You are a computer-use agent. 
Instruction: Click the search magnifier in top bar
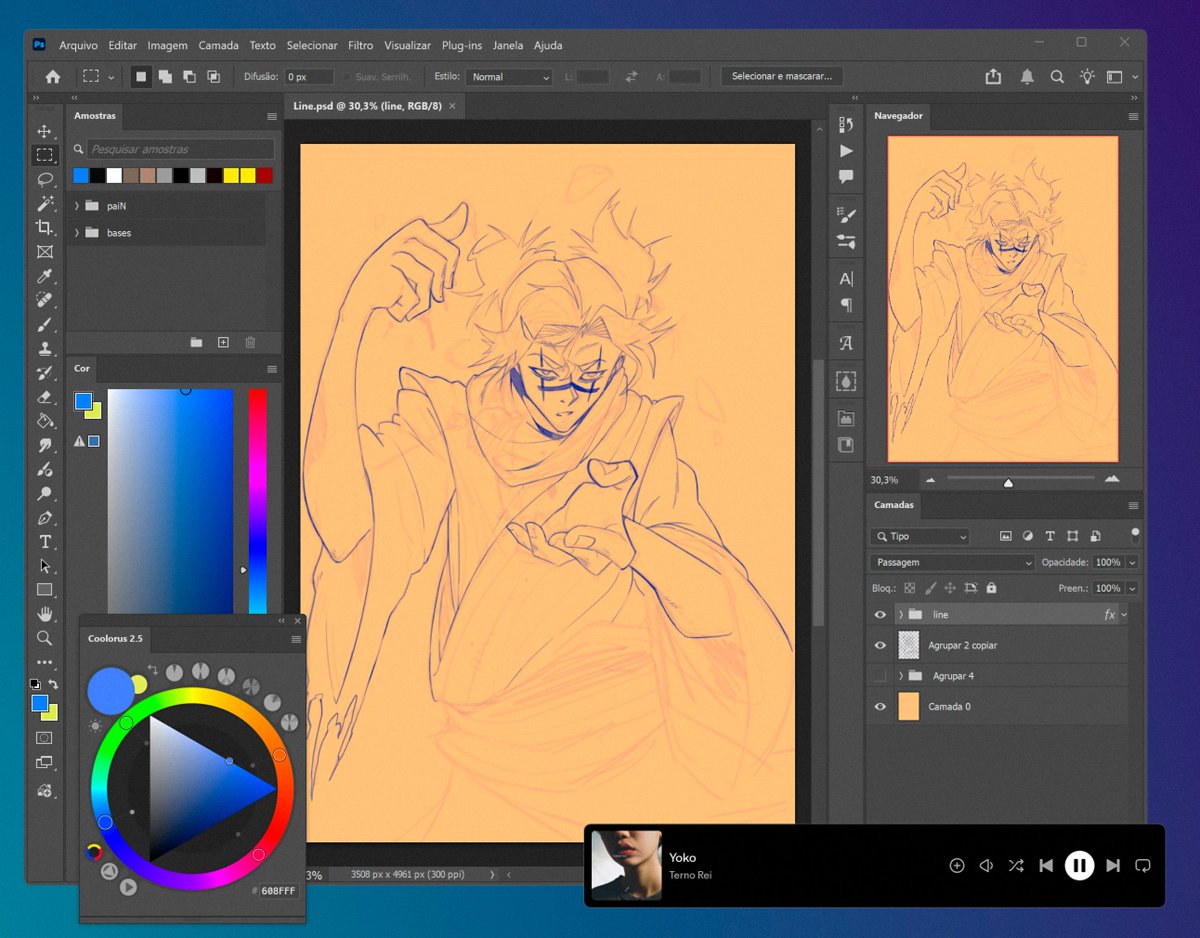pyautogui.click(x=1057, y=77)
